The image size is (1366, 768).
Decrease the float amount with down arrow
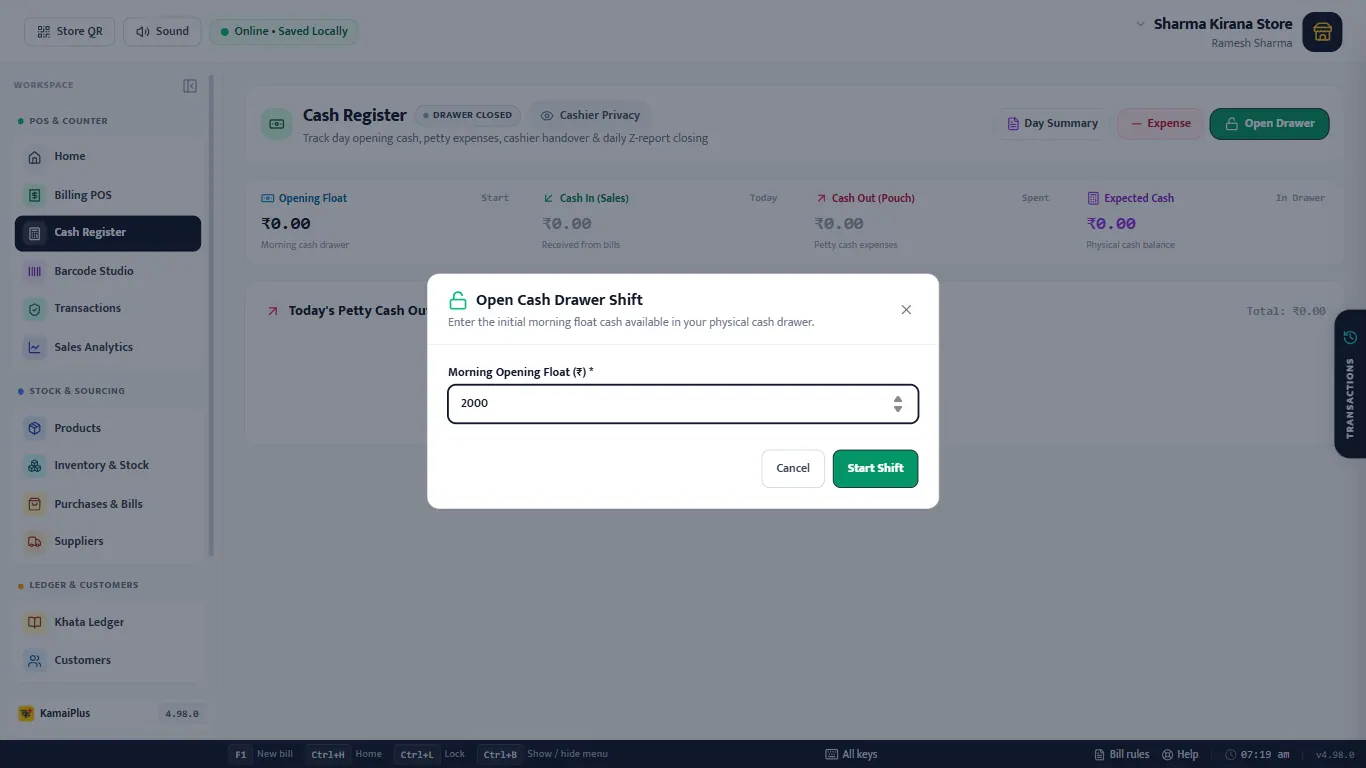(x=898, y=409)
